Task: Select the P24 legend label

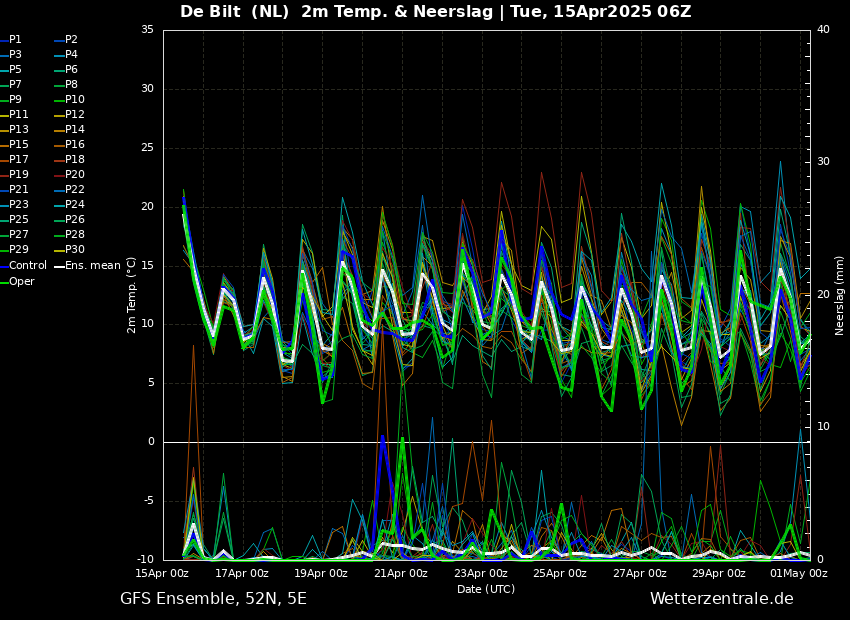Action: click(x=74, y=205)
